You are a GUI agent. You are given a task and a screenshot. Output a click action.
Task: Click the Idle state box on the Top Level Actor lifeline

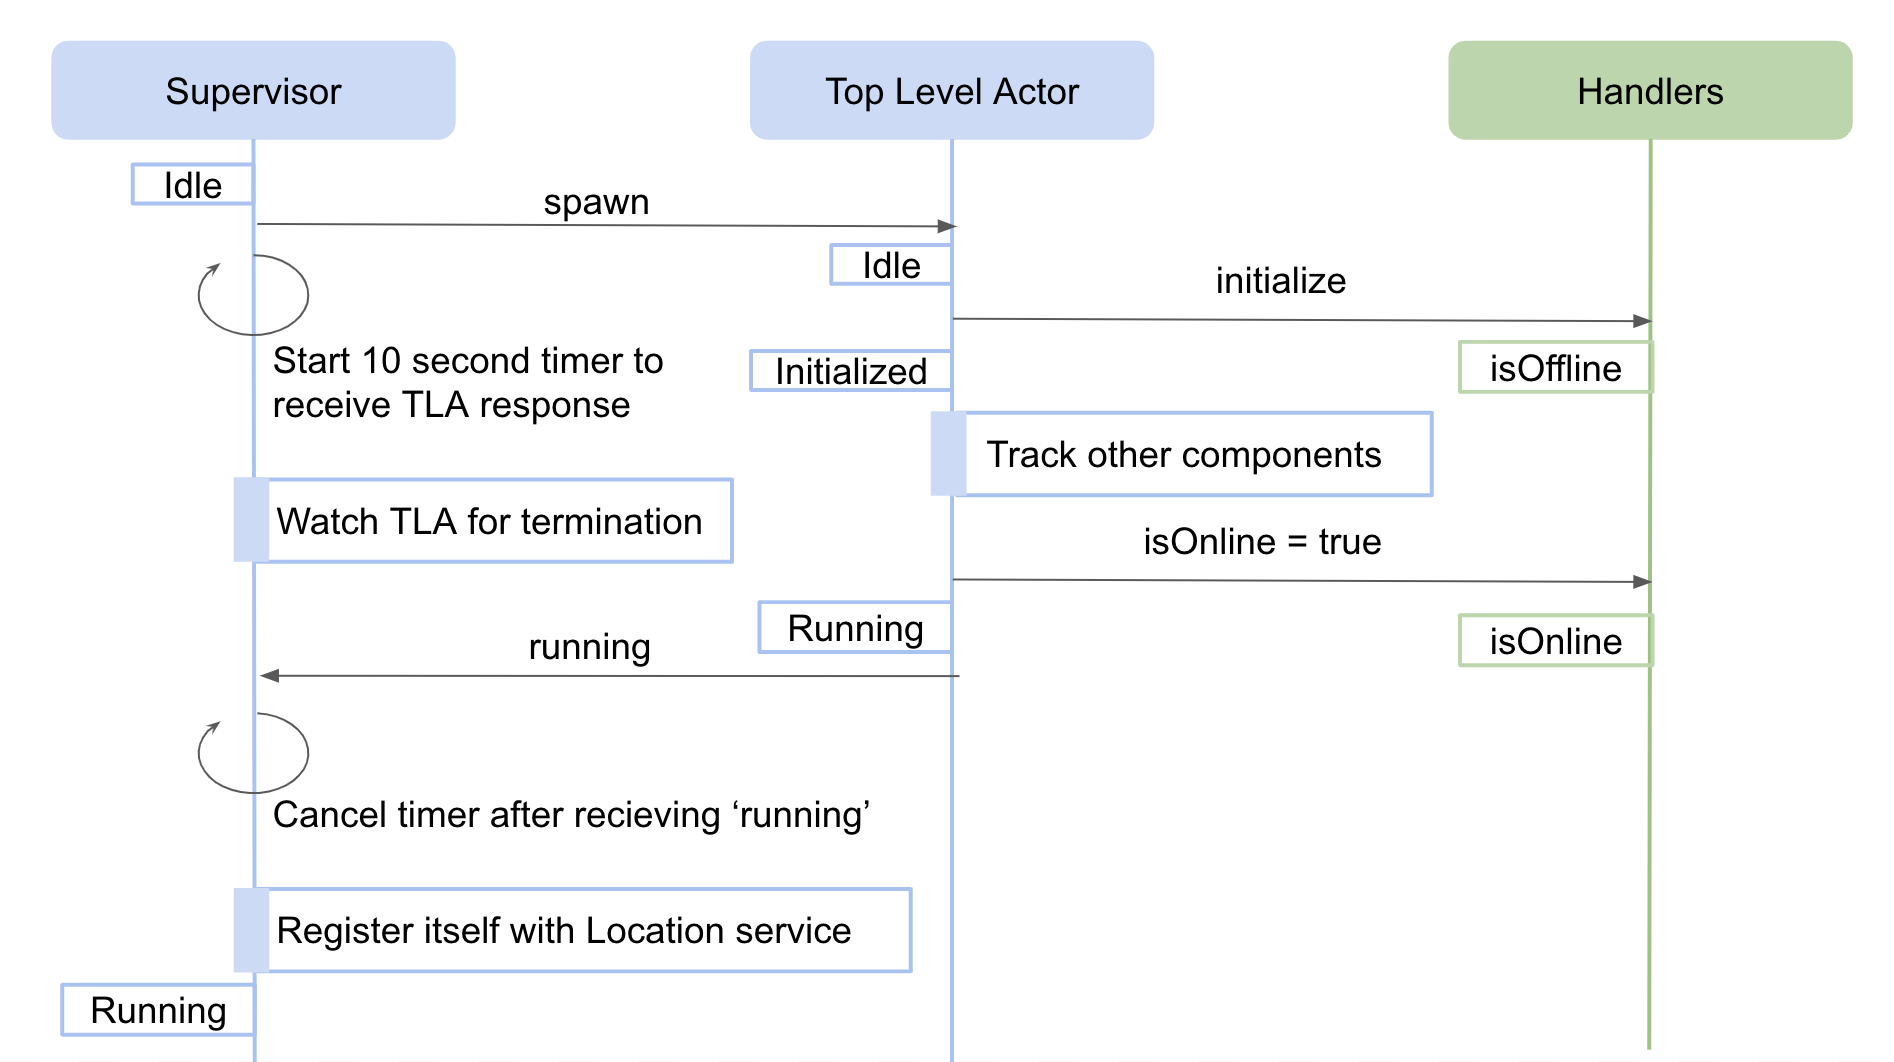[x=890, y=265]
